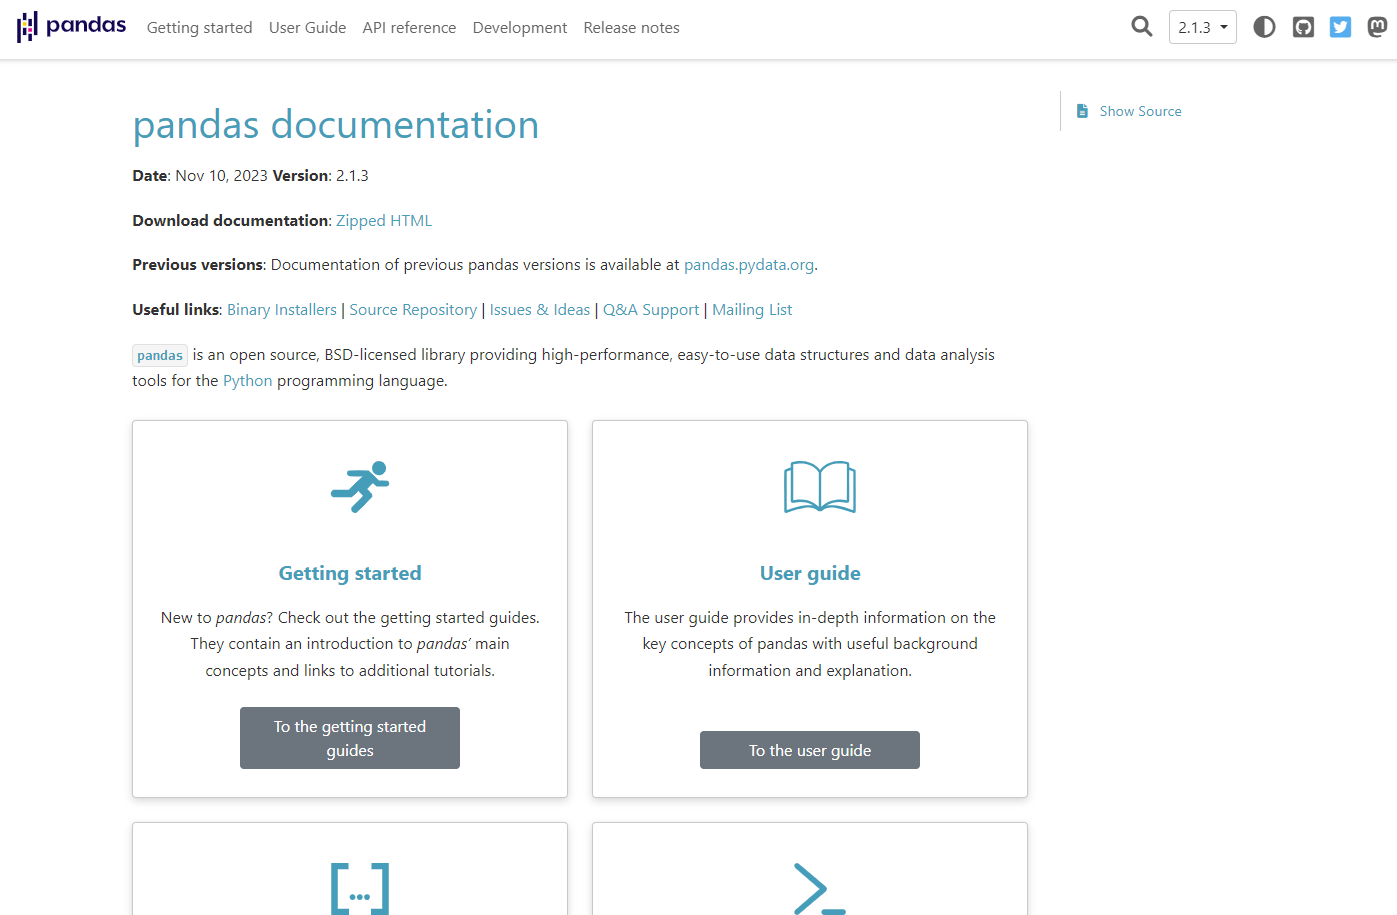Viewport: 1397px width, 915px height.
Task: Toggle light/dark theme mode
Action: (x=1264, y=27)
